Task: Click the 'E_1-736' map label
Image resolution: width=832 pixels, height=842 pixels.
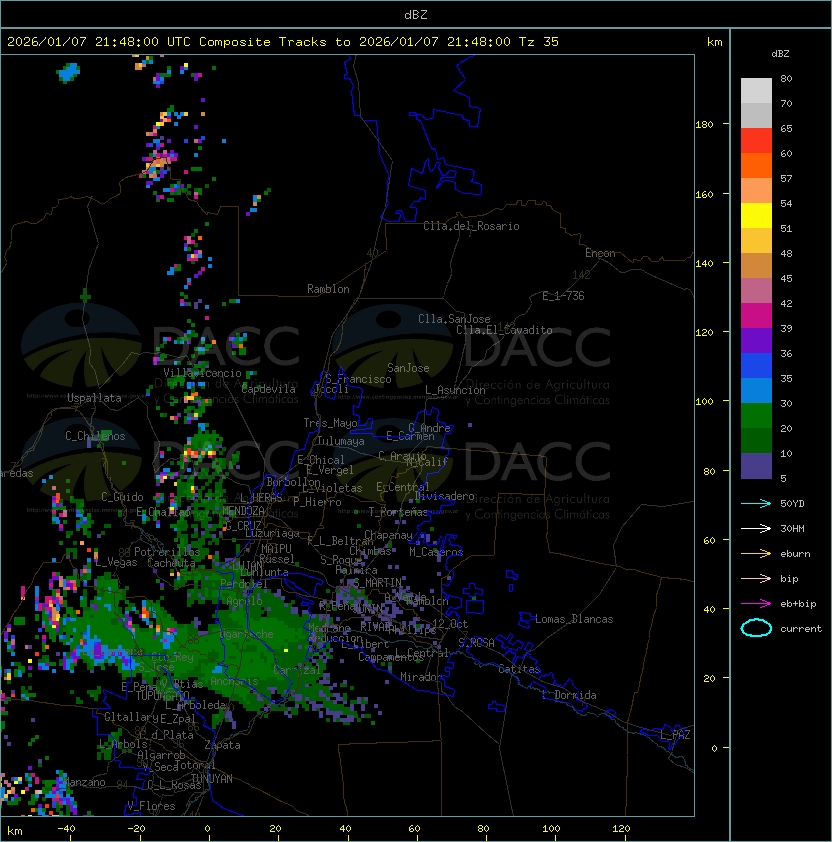Action: 563,296
